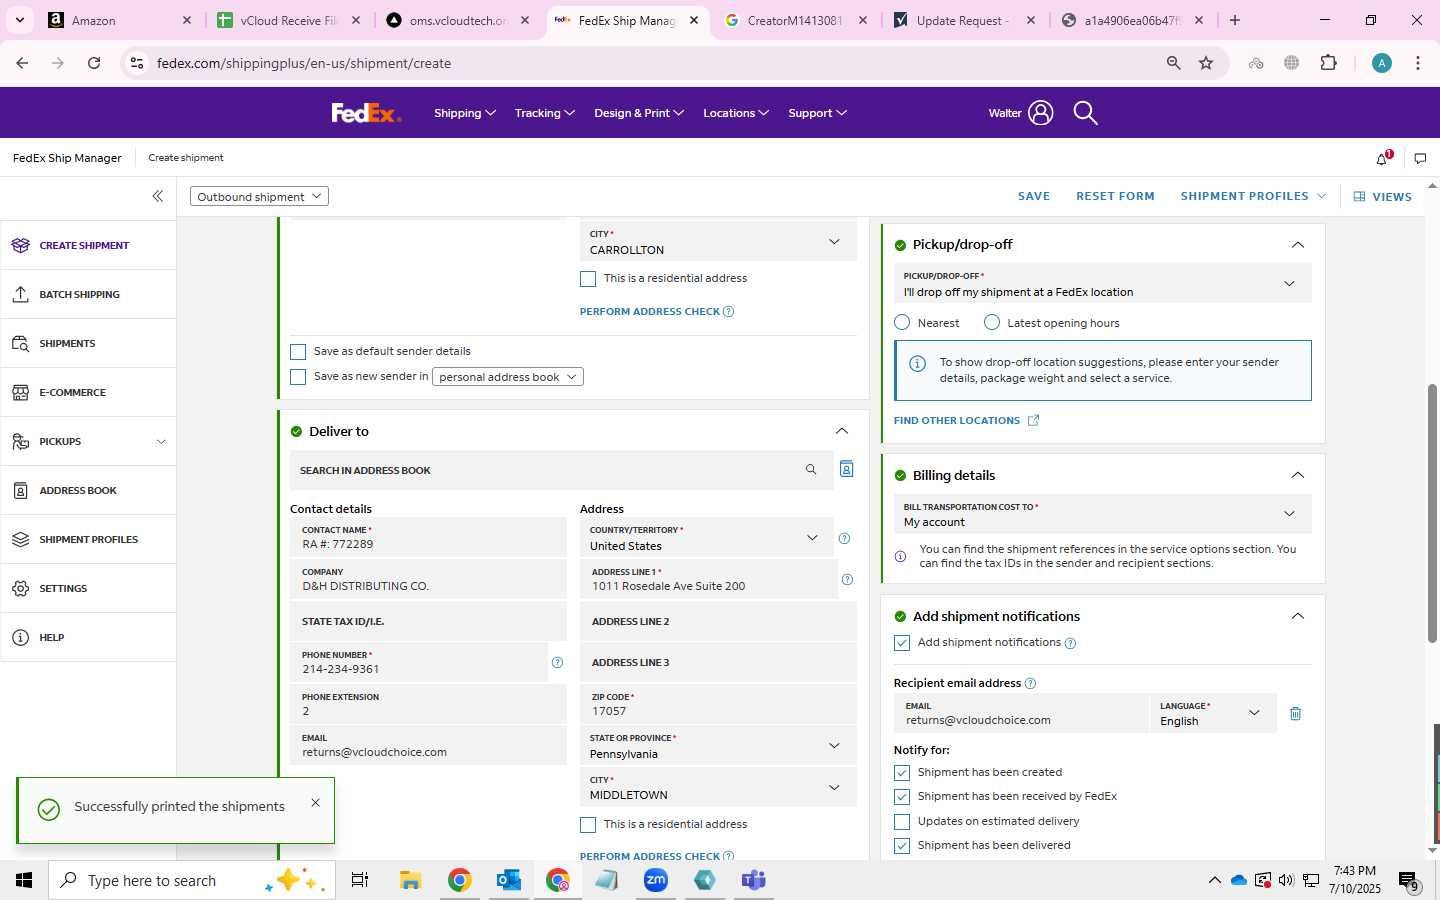Open the notifications bell icon
Screen dimensions: 1440x900
point(1383,158)
